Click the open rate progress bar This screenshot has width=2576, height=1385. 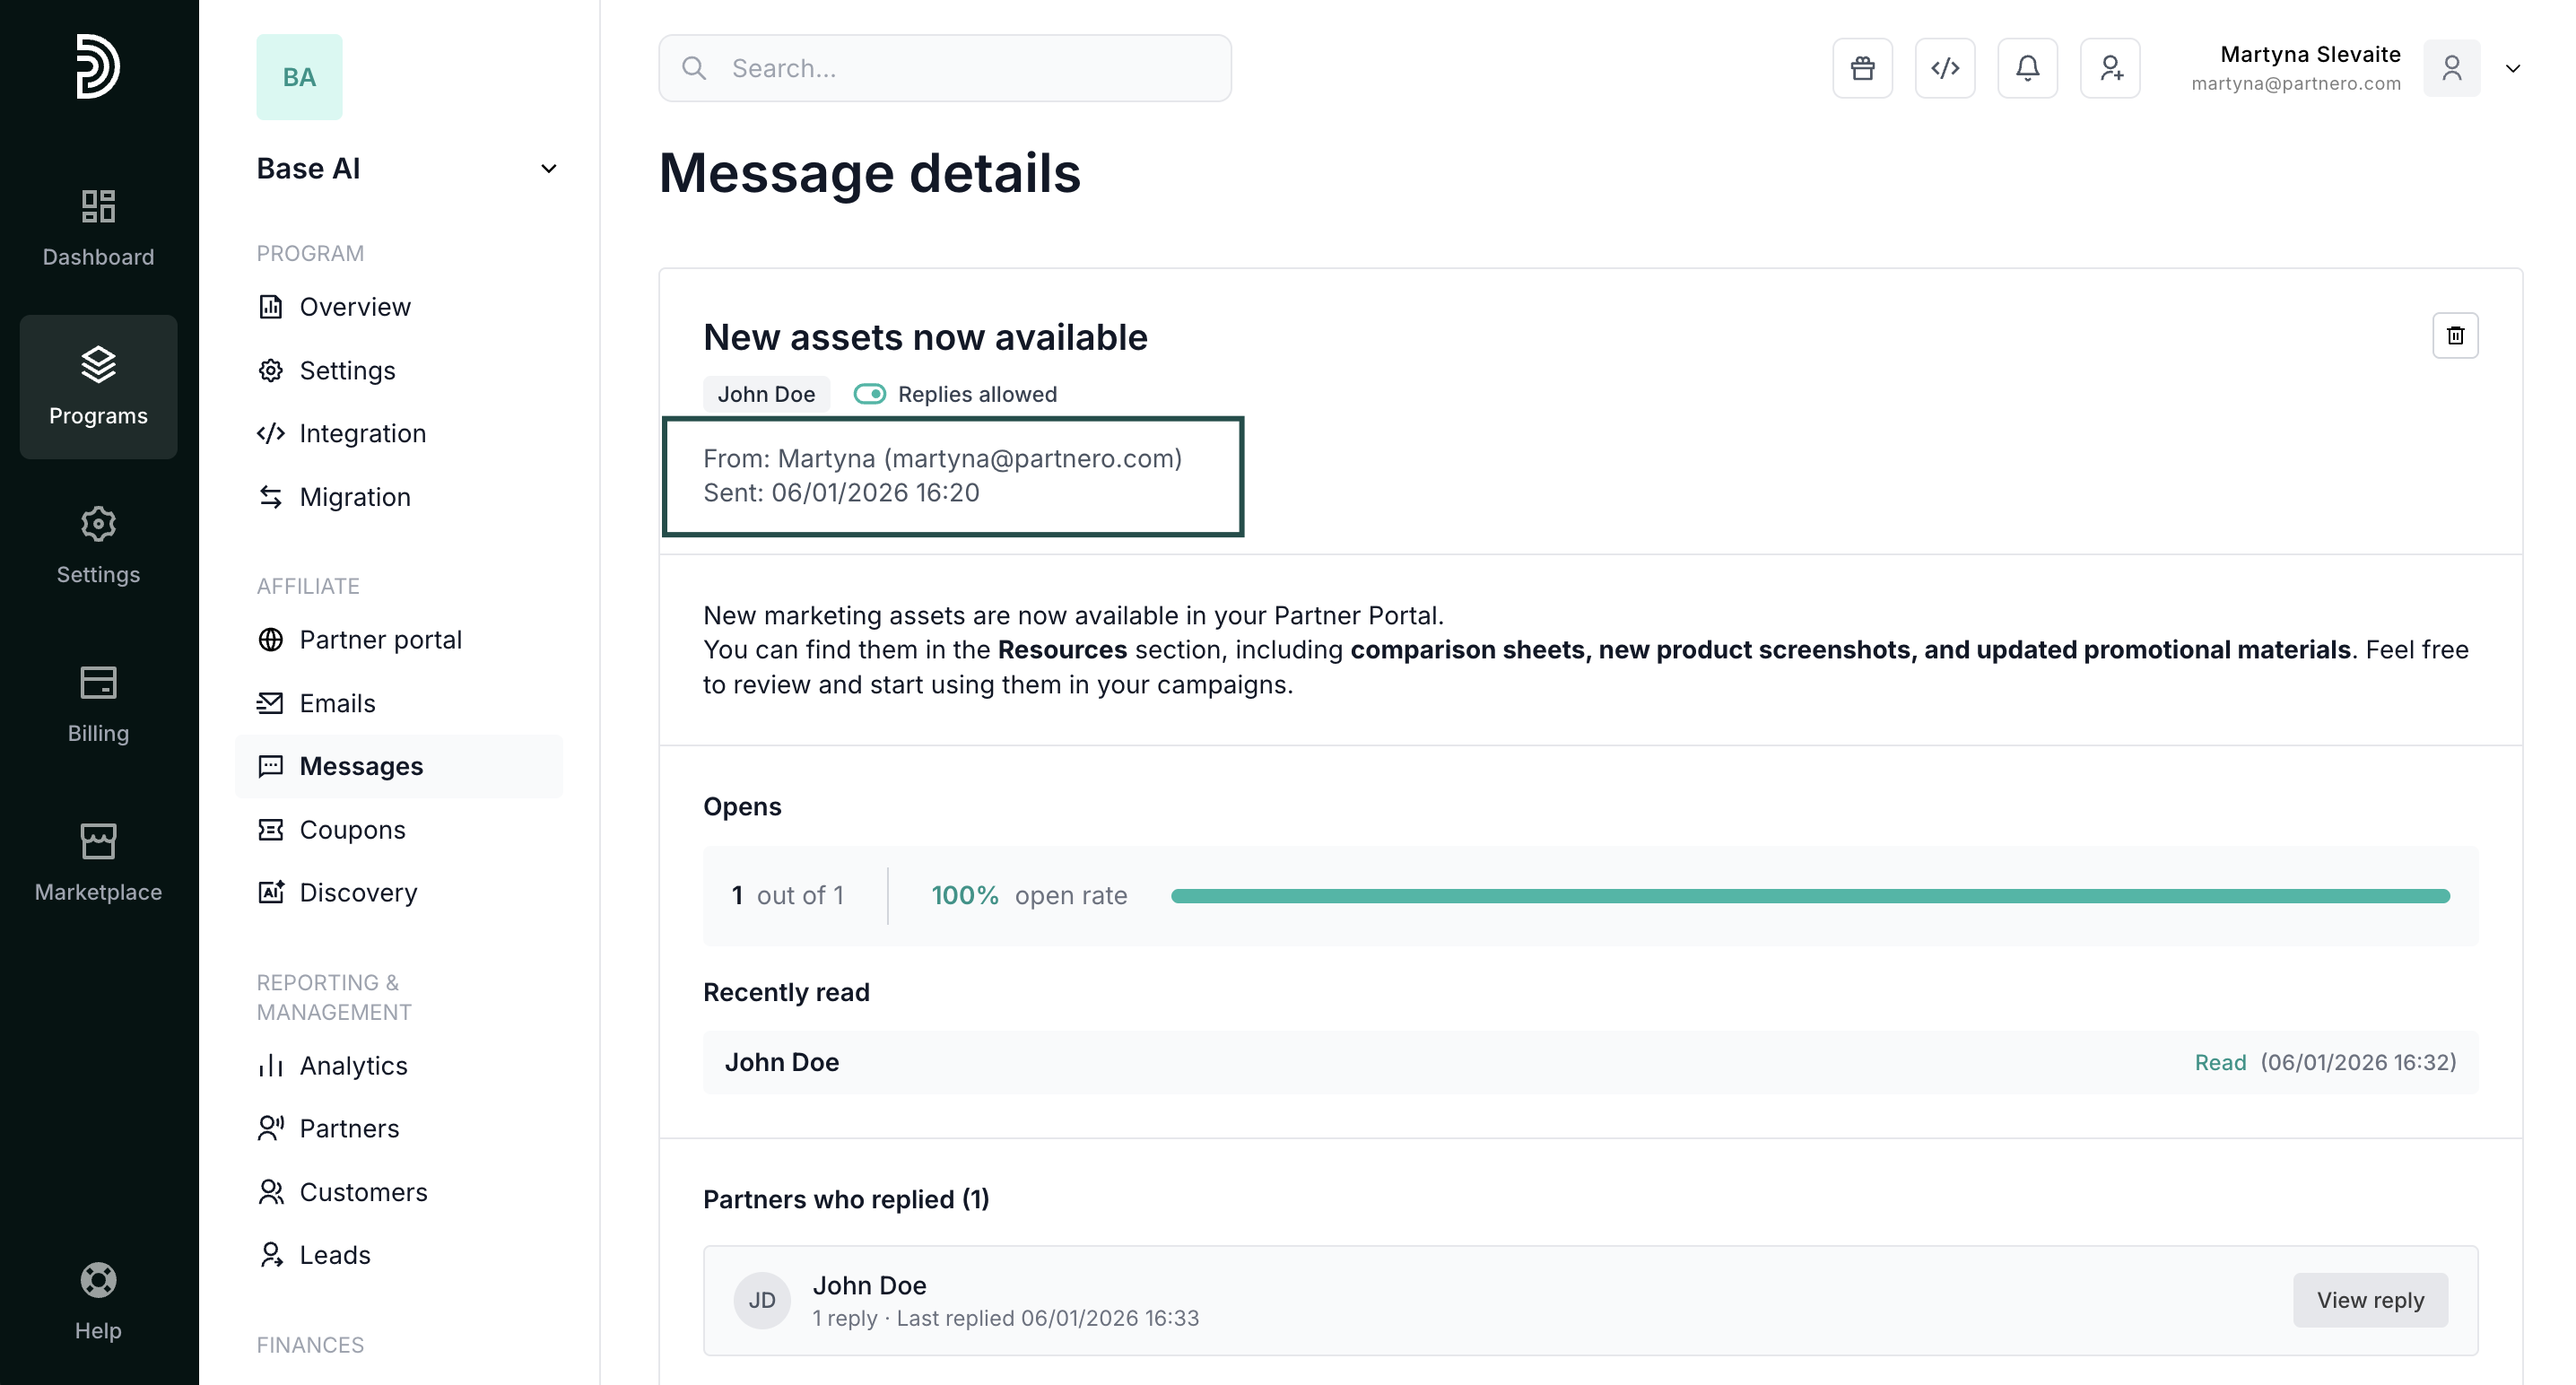pos(1809,896)
